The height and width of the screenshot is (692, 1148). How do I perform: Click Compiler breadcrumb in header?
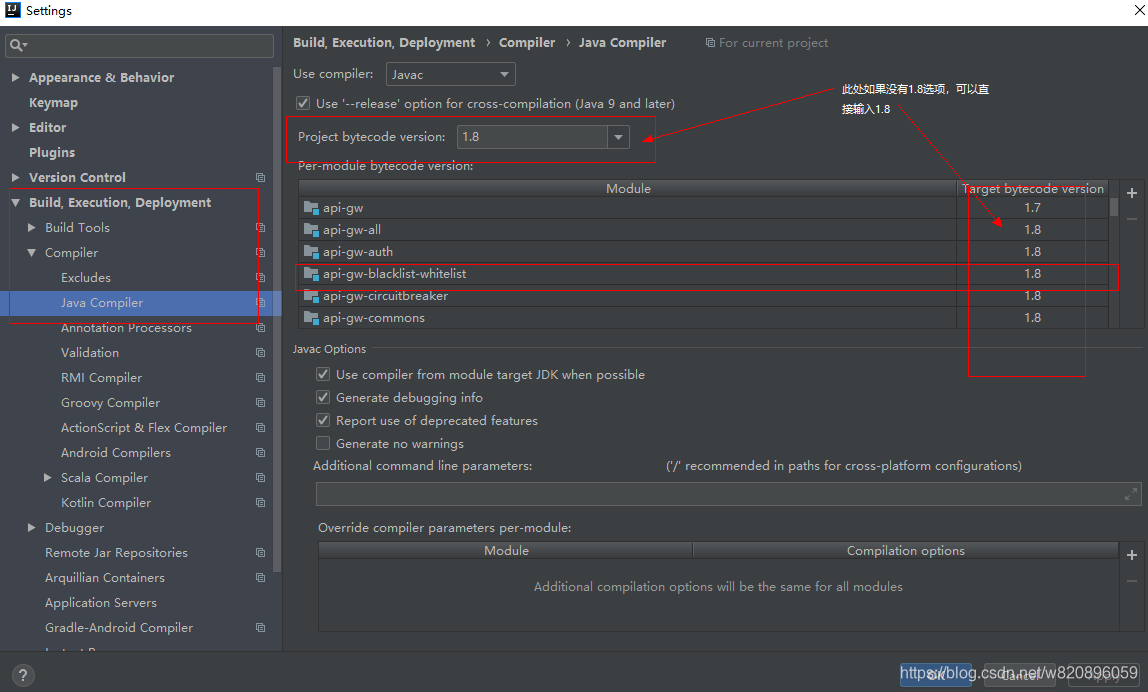[527, 42]
